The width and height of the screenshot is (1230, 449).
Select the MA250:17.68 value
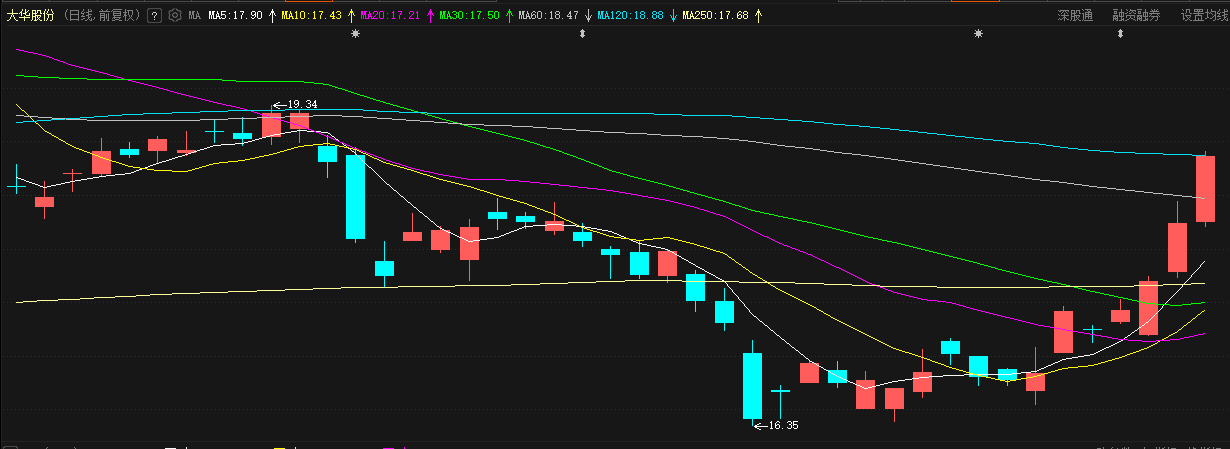[x=715, y=15]
